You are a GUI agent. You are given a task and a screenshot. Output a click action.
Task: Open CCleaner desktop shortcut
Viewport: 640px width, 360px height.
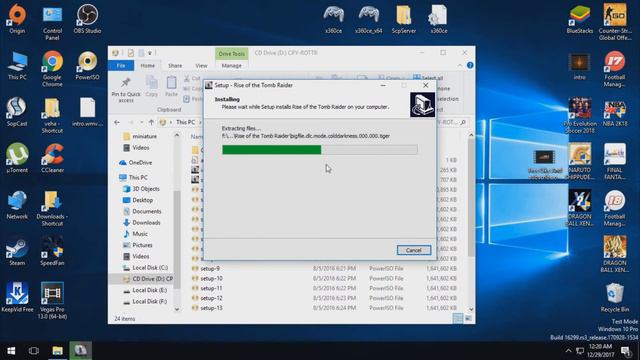coord(52,158)
